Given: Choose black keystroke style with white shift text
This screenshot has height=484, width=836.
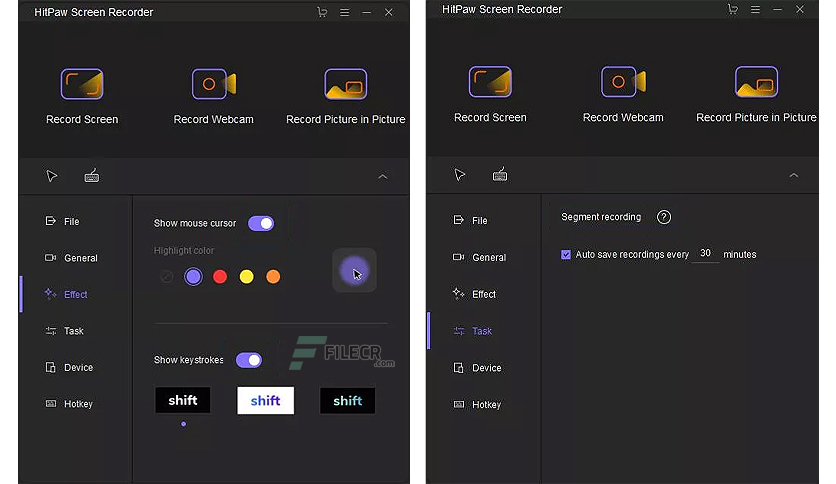Looking at the screenshot, I should click(183, 400).
